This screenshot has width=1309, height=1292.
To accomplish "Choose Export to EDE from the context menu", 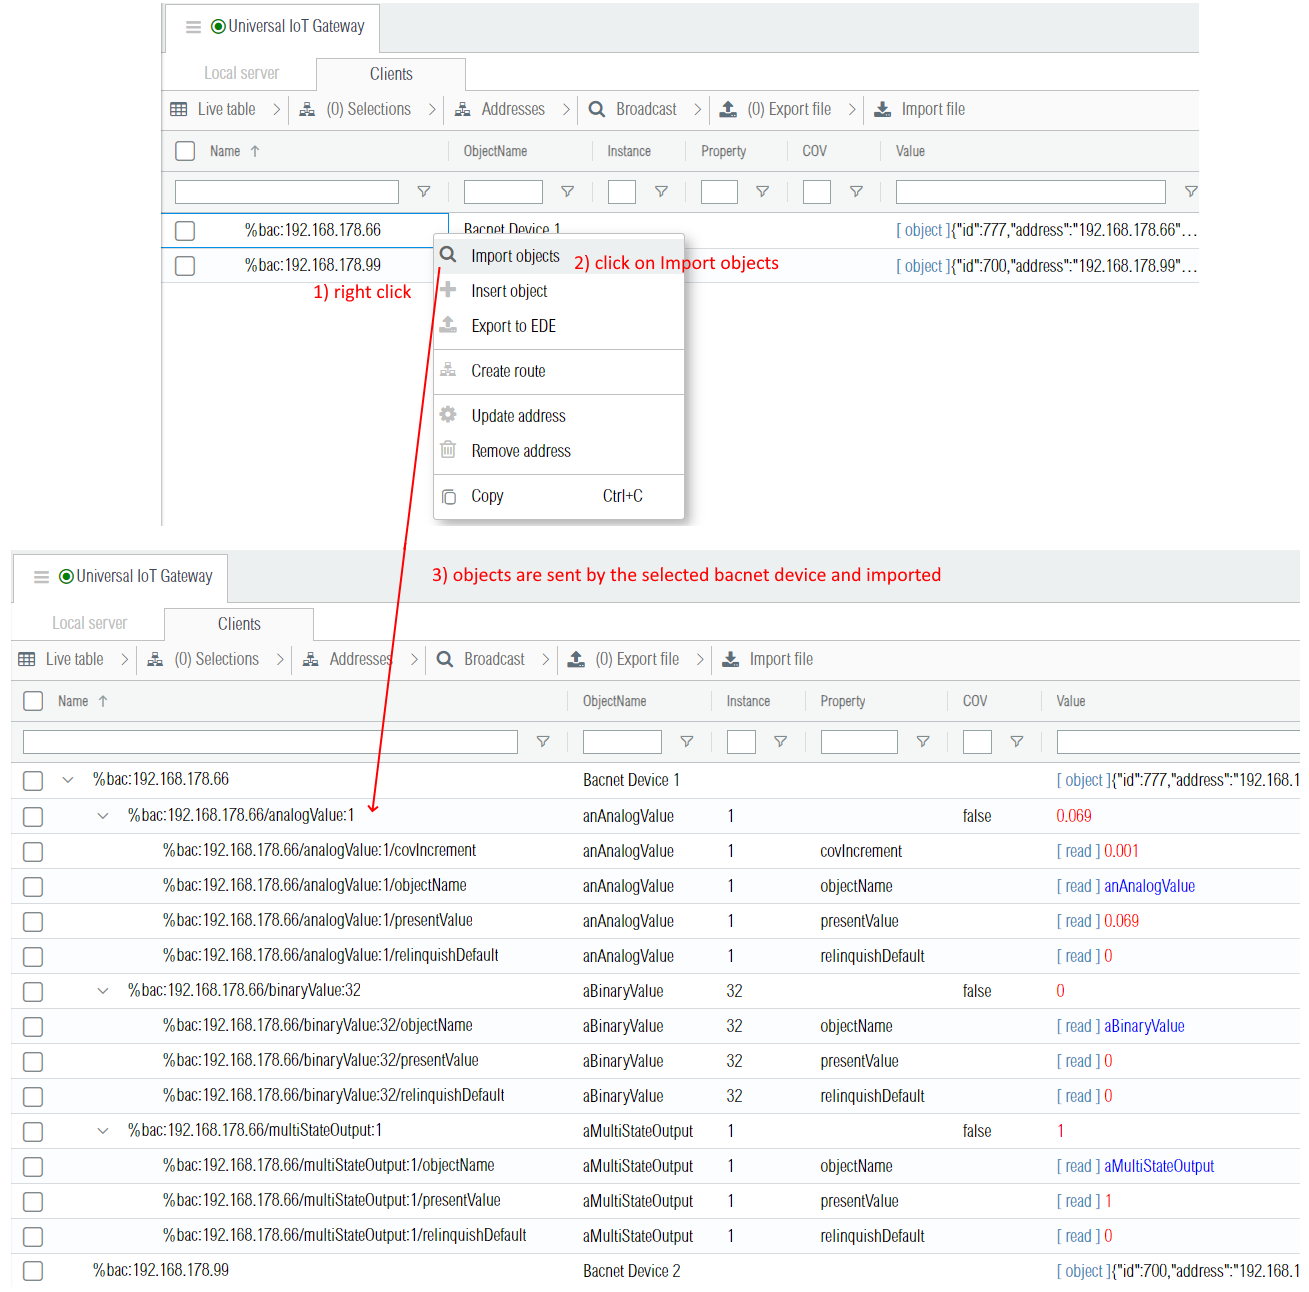I will pyautogui.click(x=513, y=326).
